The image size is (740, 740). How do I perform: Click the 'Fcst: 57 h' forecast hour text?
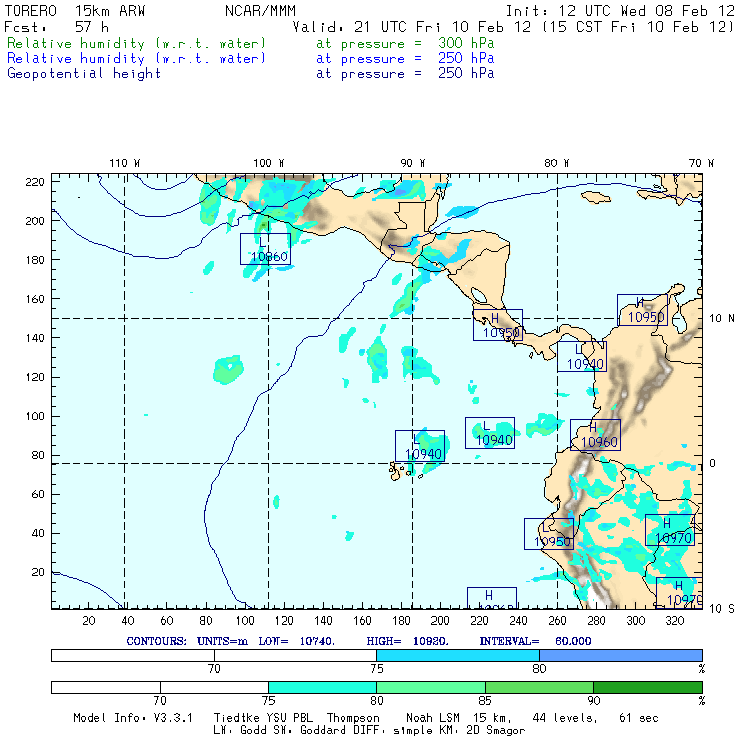[57, 27]
